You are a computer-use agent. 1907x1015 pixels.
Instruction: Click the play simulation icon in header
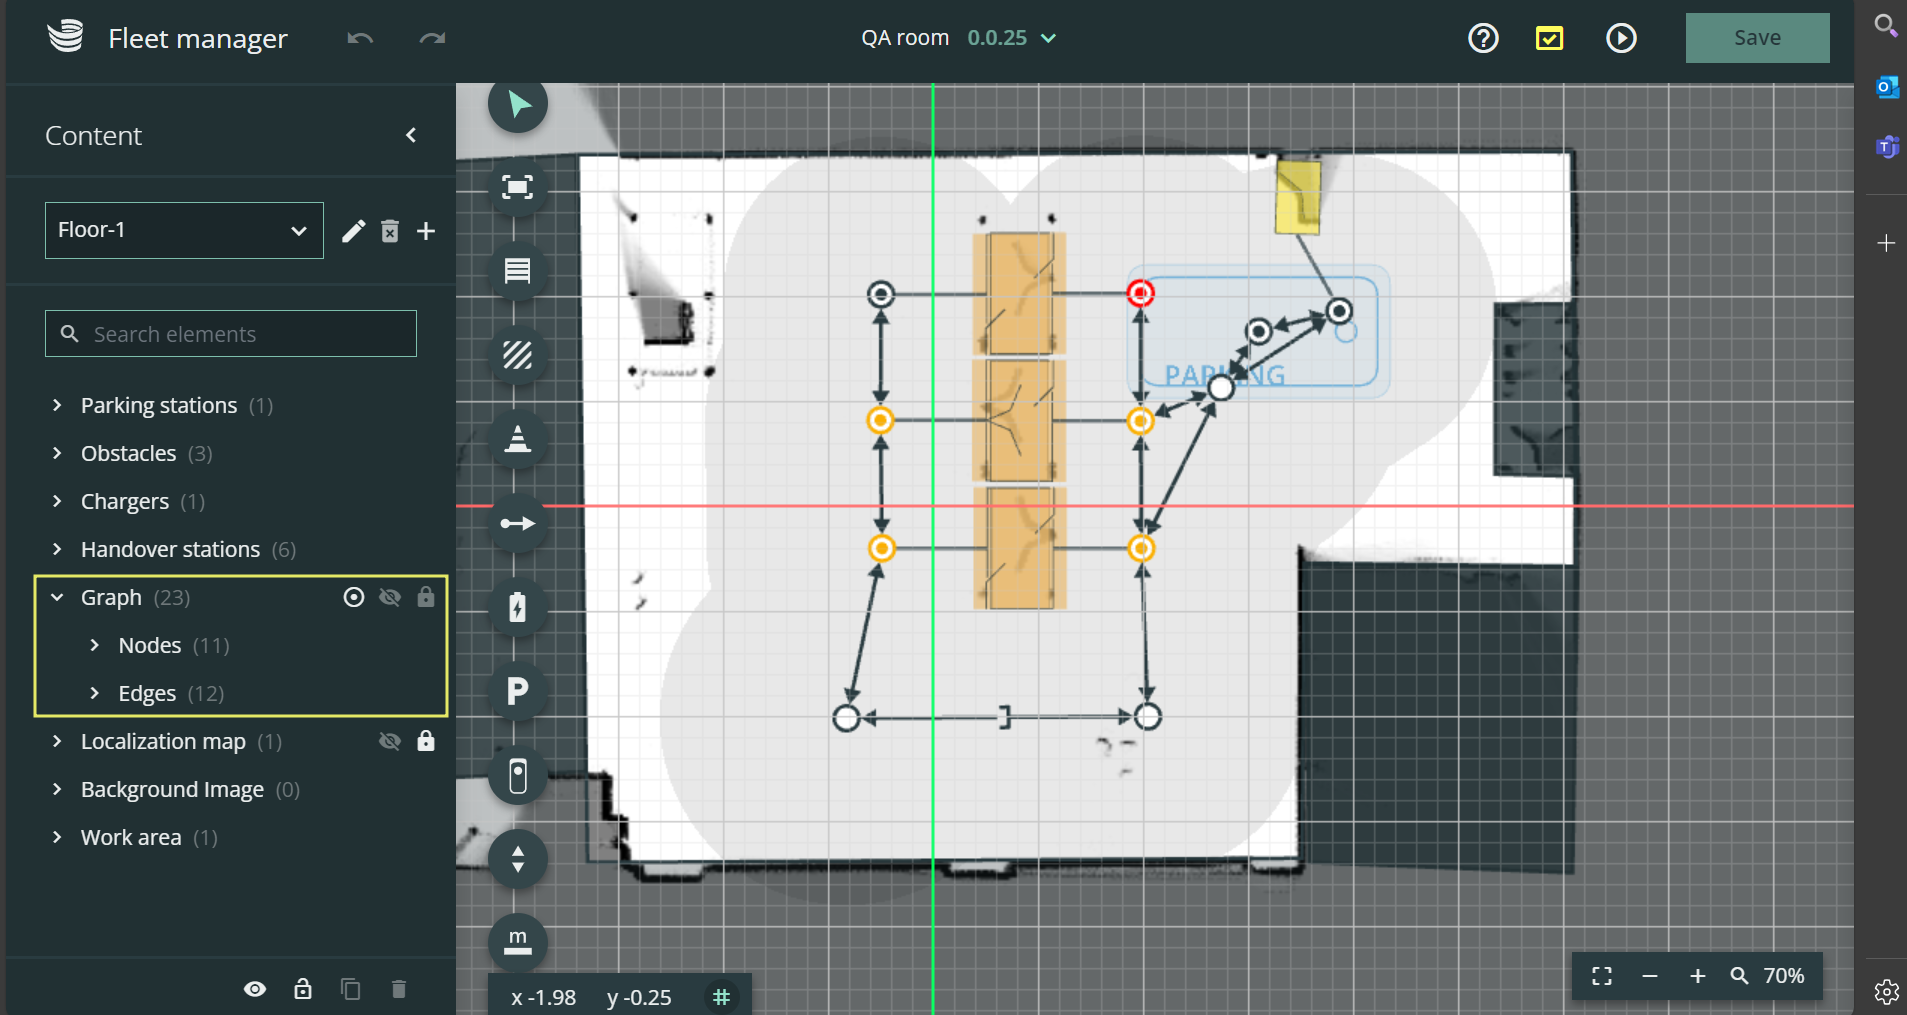coord(1621,38)
